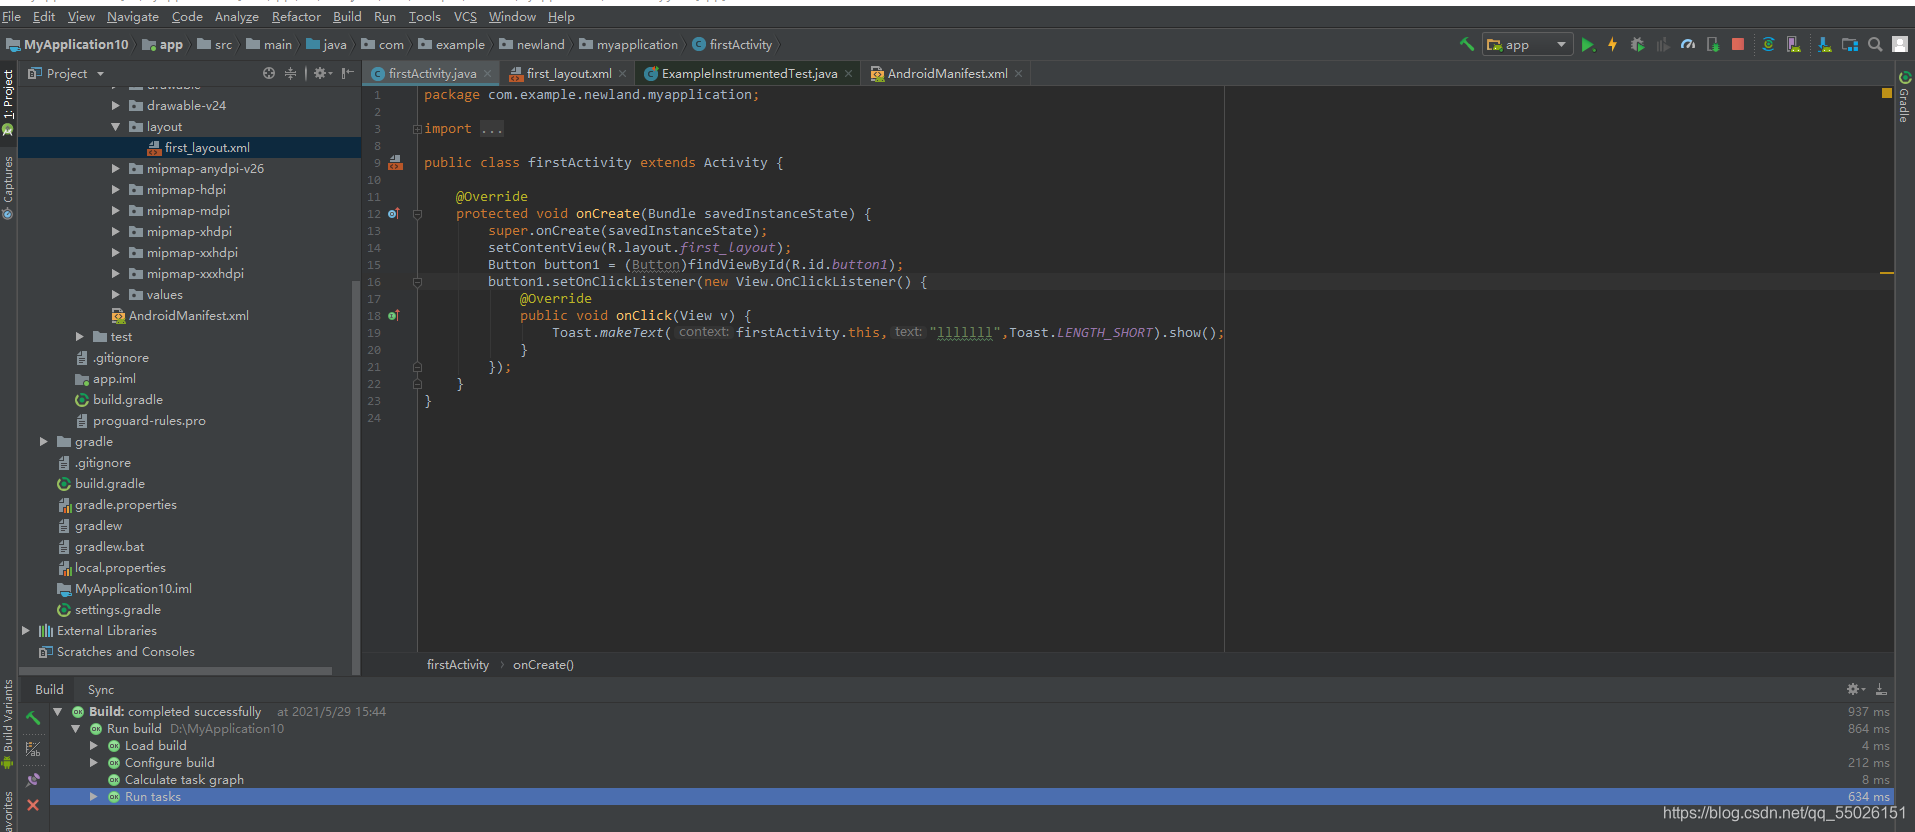The image size is (1915, 832).
Task: Expand the gradle folder in project tree
Action: 44,442
